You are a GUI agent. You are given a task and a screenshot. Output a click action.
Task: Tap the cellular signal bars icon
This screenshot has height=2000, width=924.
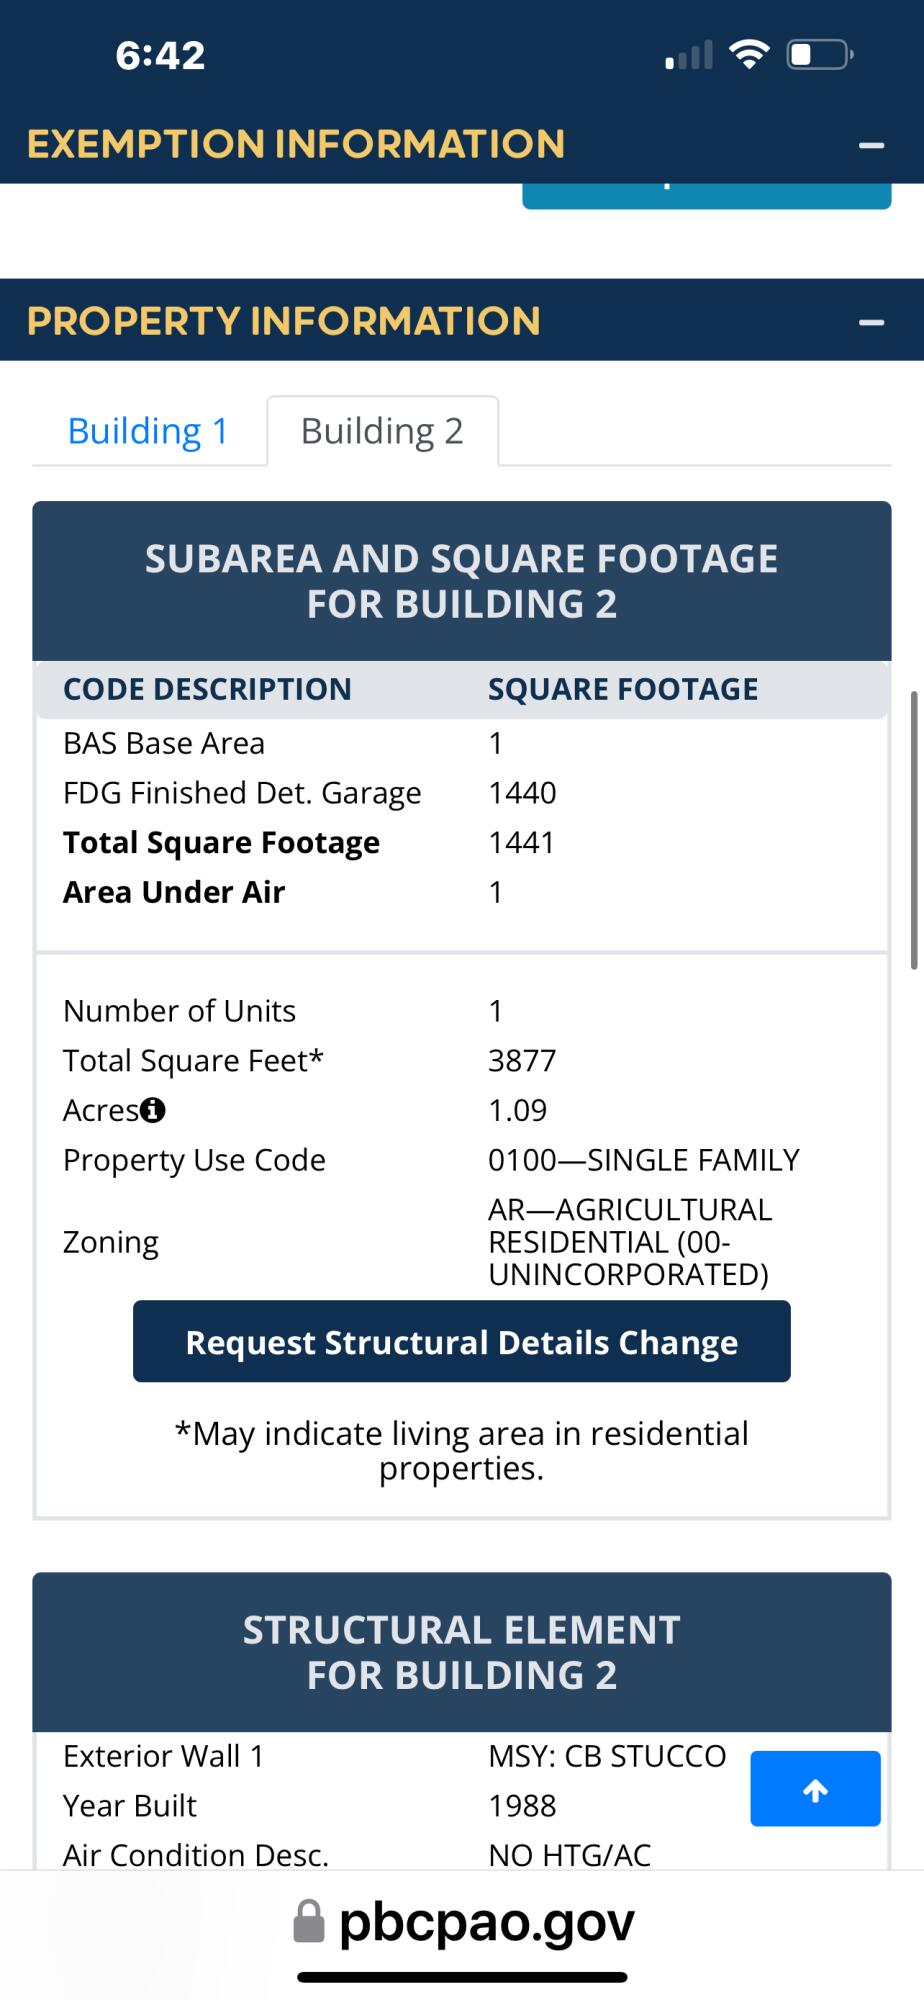click(689, 55)
